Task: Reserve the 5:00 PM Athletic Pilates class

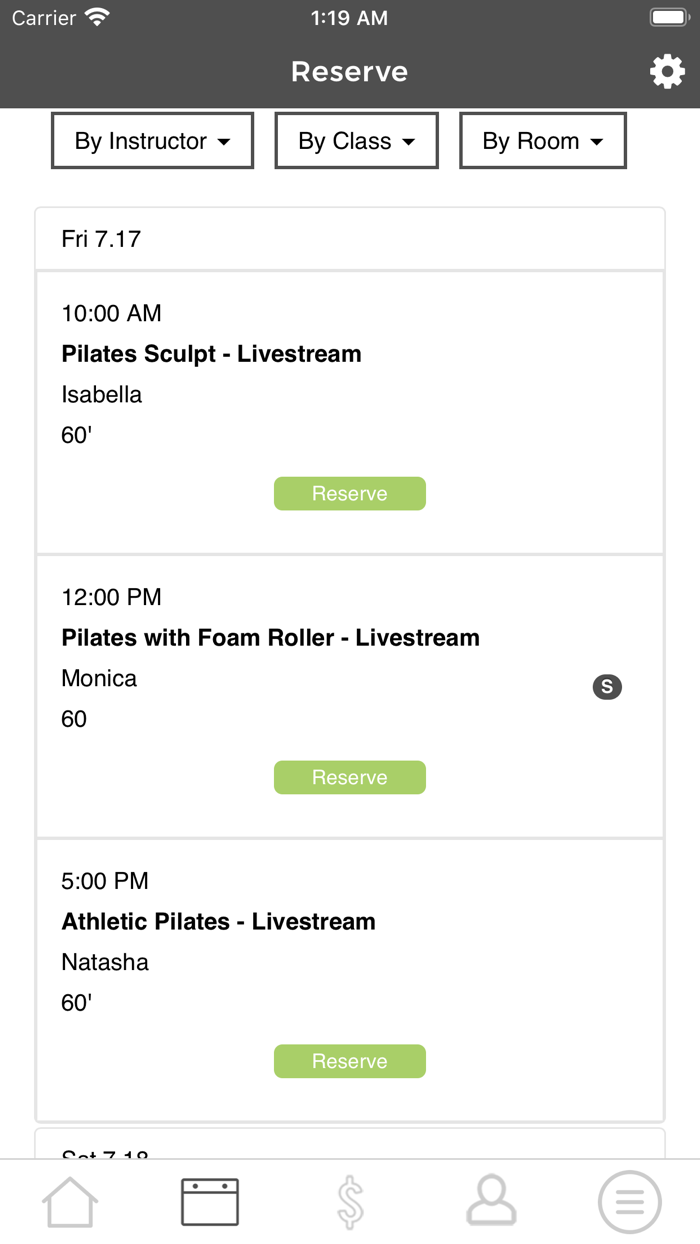Action: coord(350,1061)
